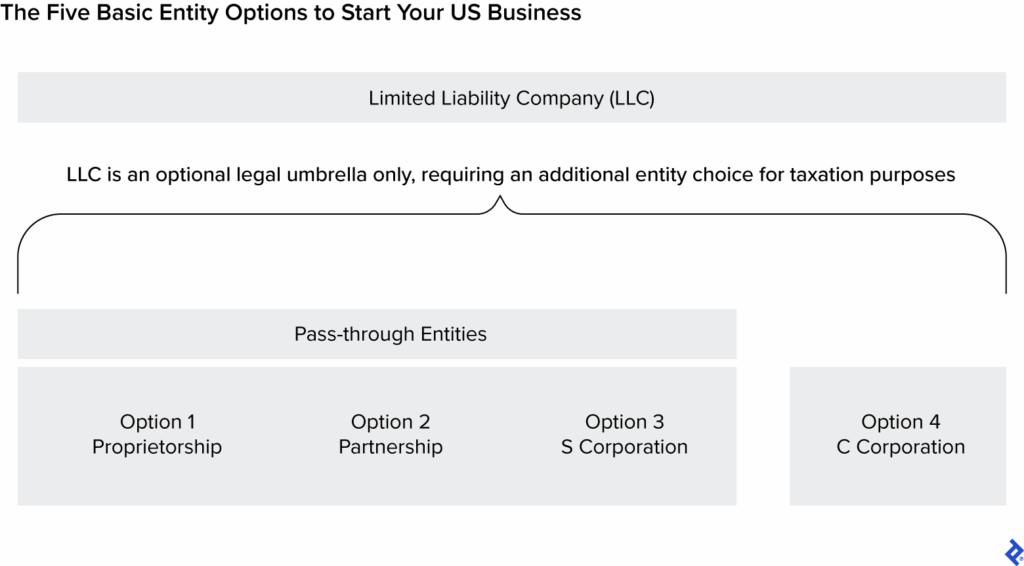This screenshot has width=1024, height=566.
Task: Click the 'Option 2' label
Action: [390, 422]
